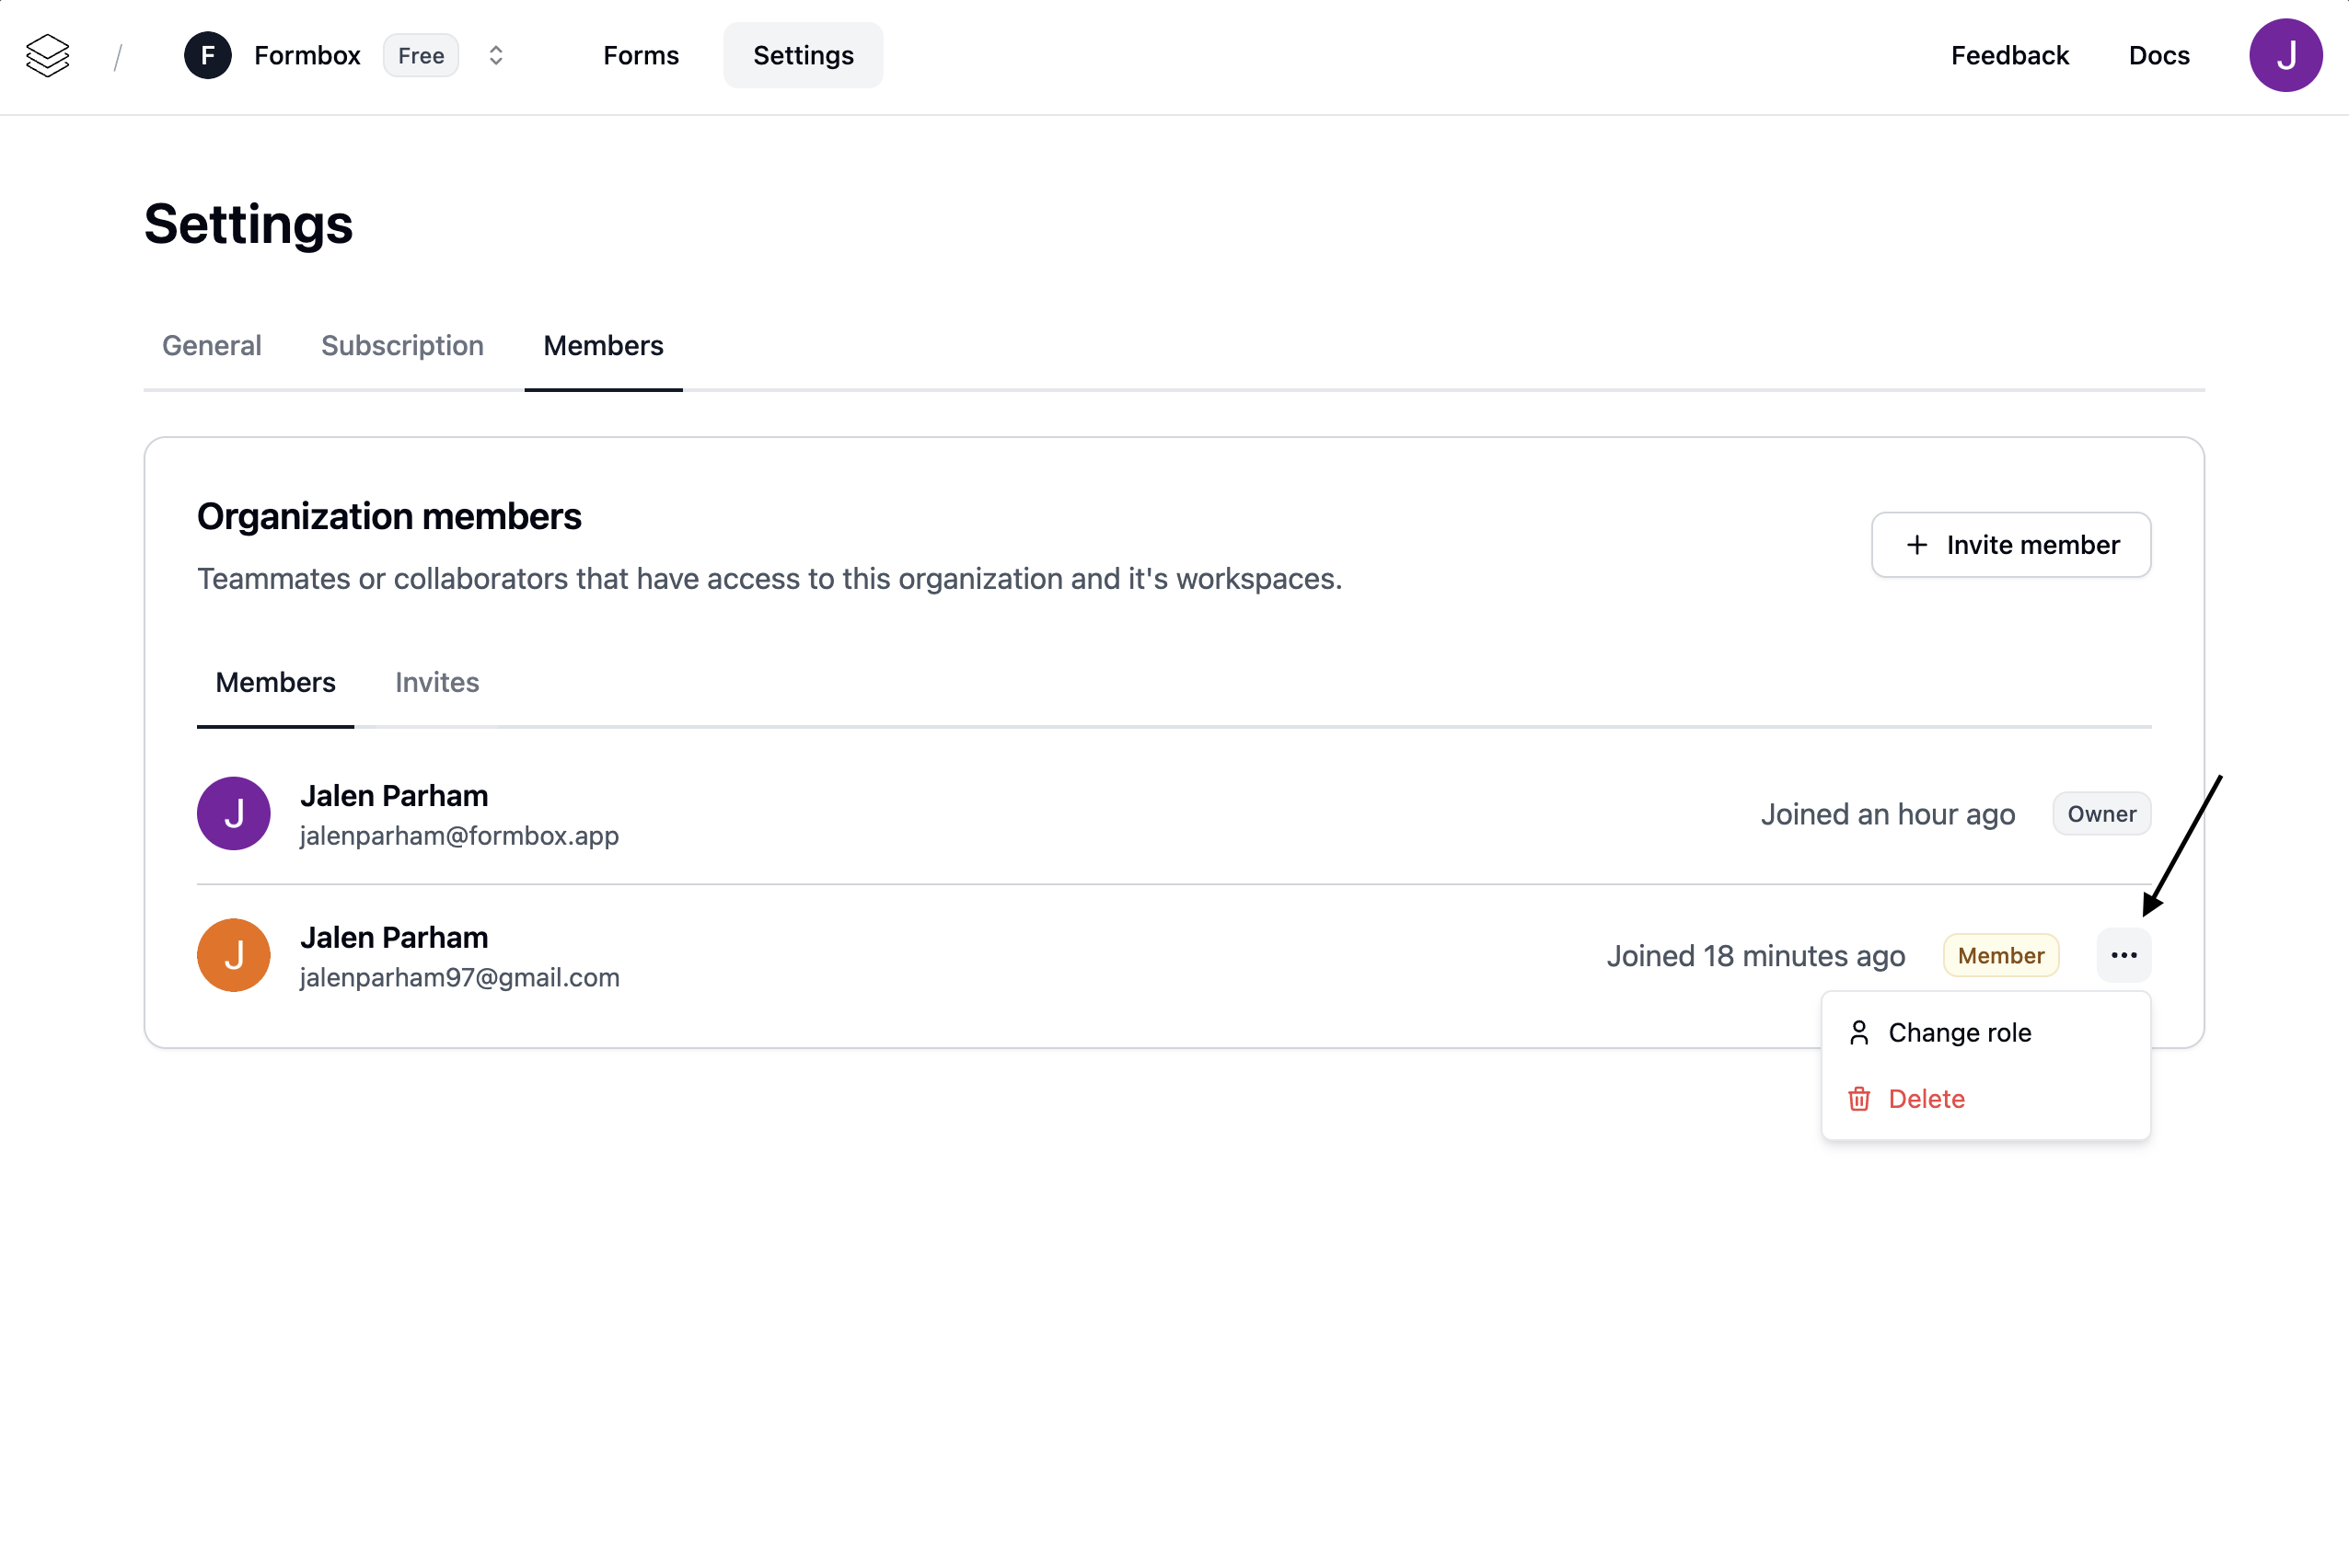Click the Free plan badge

[x=421, y=56]
